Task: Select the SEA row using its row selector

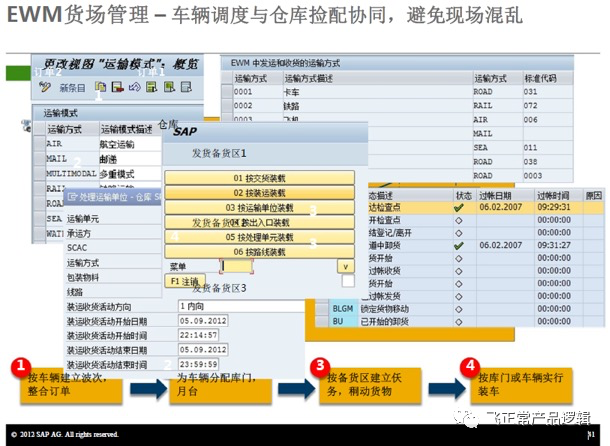Action: 39,218
